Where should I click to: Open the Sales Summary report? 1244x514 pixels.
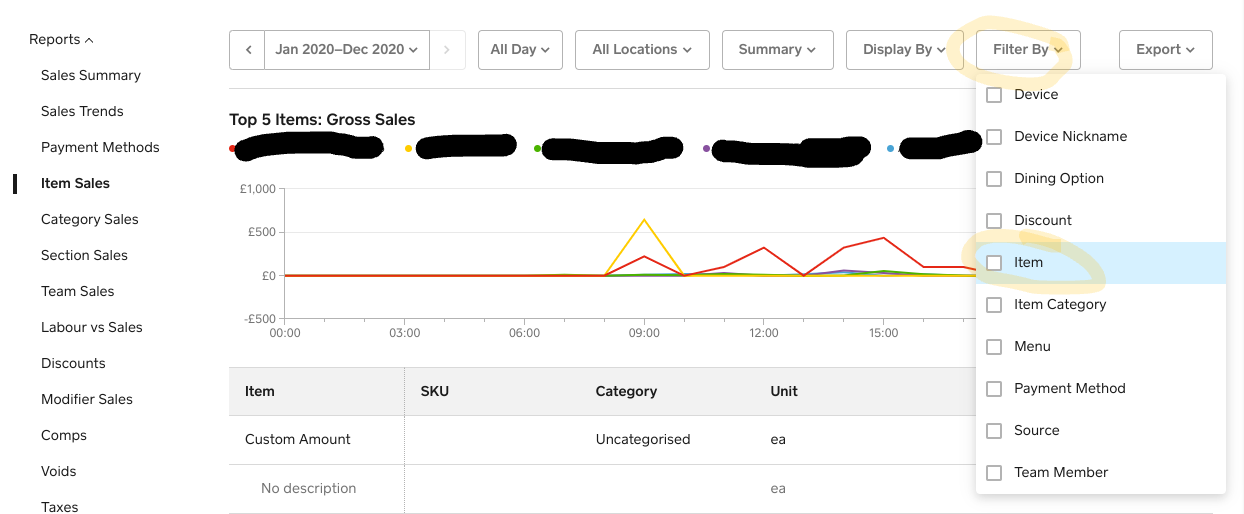(x=91, y=75)
